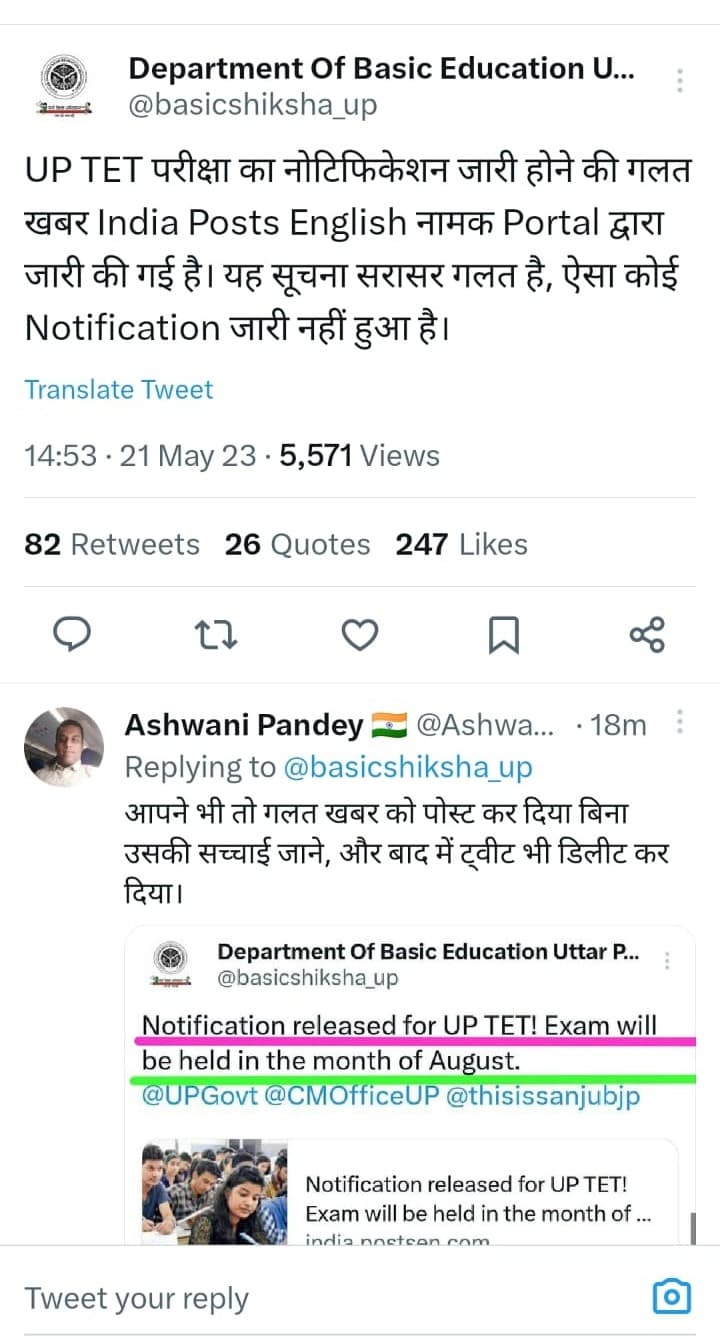Screen dimensions: 720x1339
Task: Like the tweet with the heart icon
Action: (x=360, y=634)
